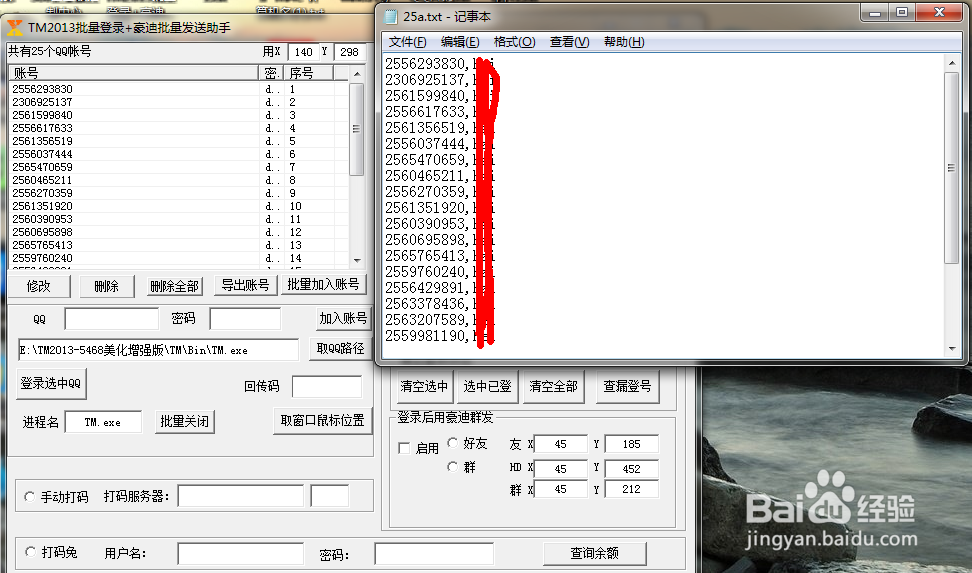The width and height of the screenshot is (972, 573).
Task: Click the 清空全部 button
Action: pyautogui.click(x=554, y=386)
